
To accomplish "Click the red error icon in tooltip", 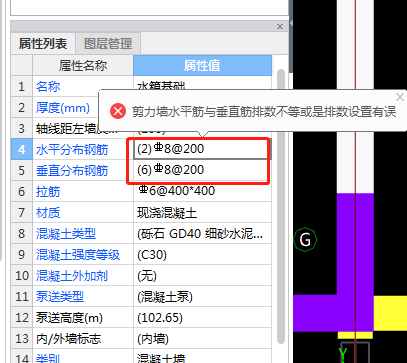I will (x=118, y=111).
